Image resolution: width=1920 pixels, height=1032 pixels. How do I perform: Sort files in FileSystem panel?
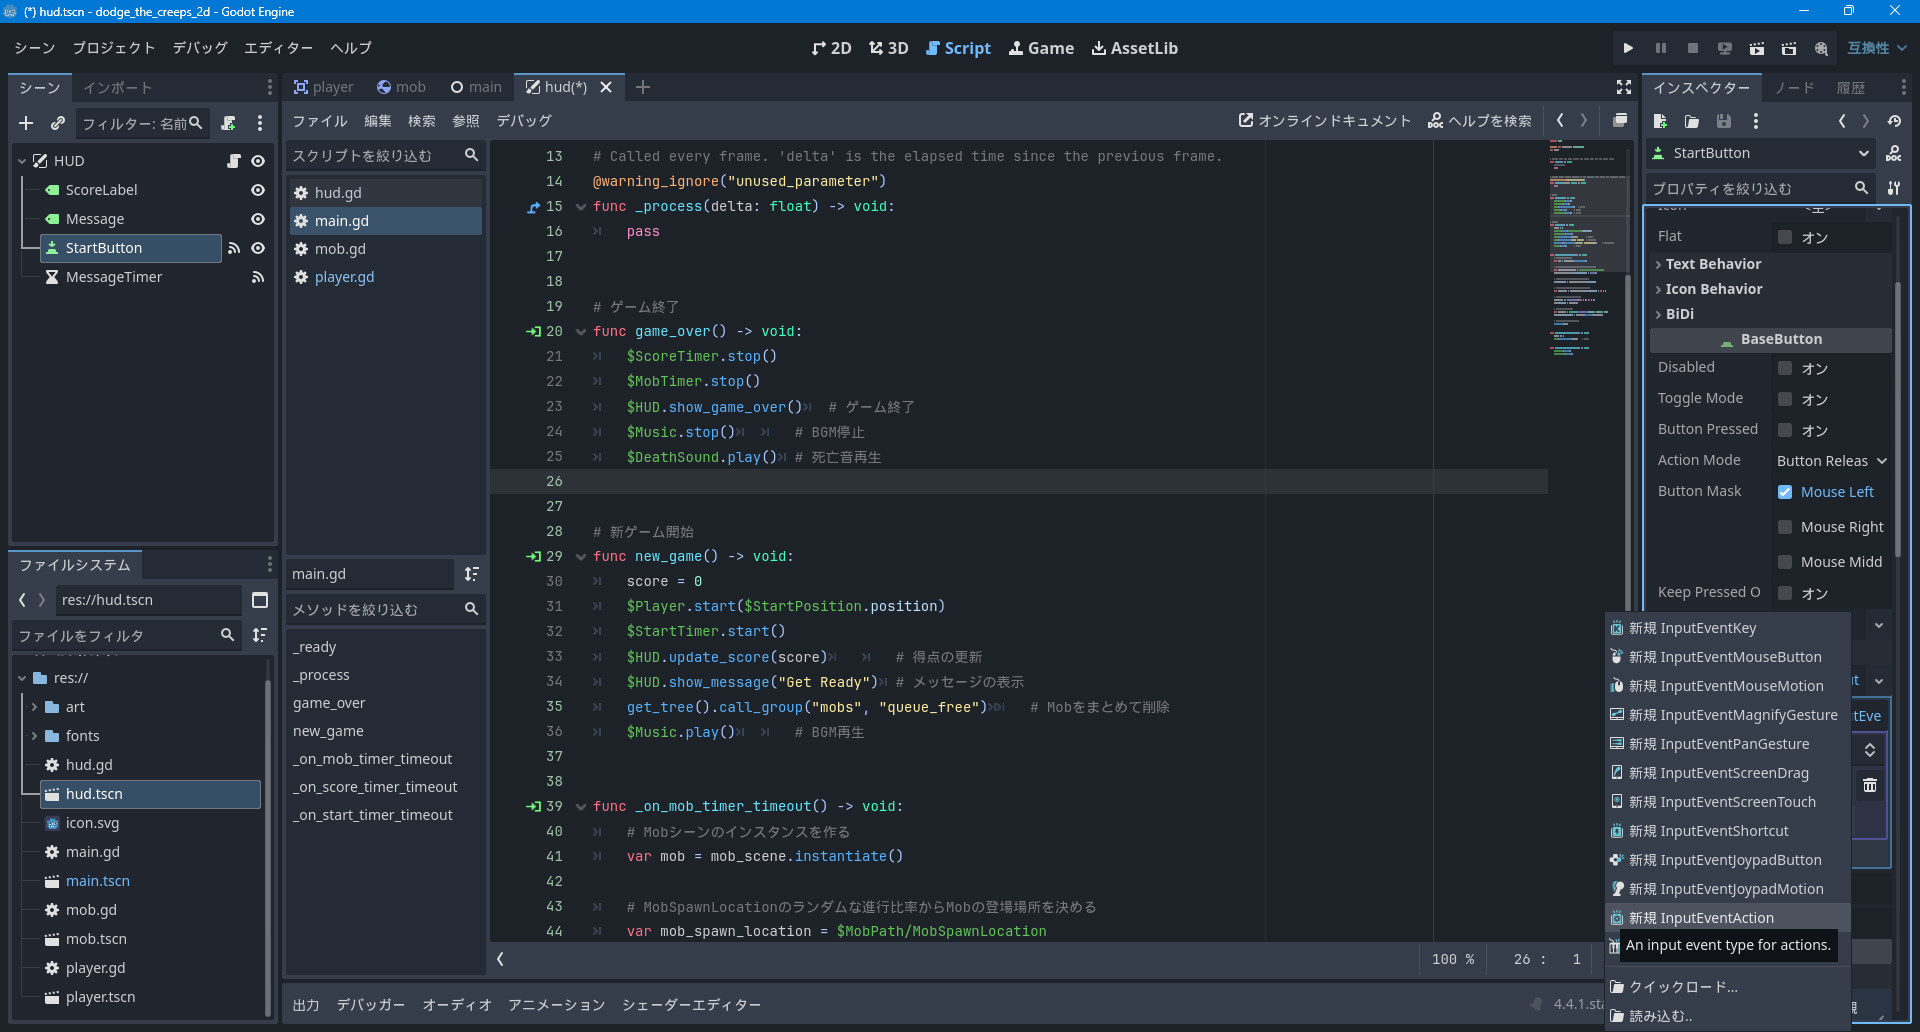pos(260,635)
